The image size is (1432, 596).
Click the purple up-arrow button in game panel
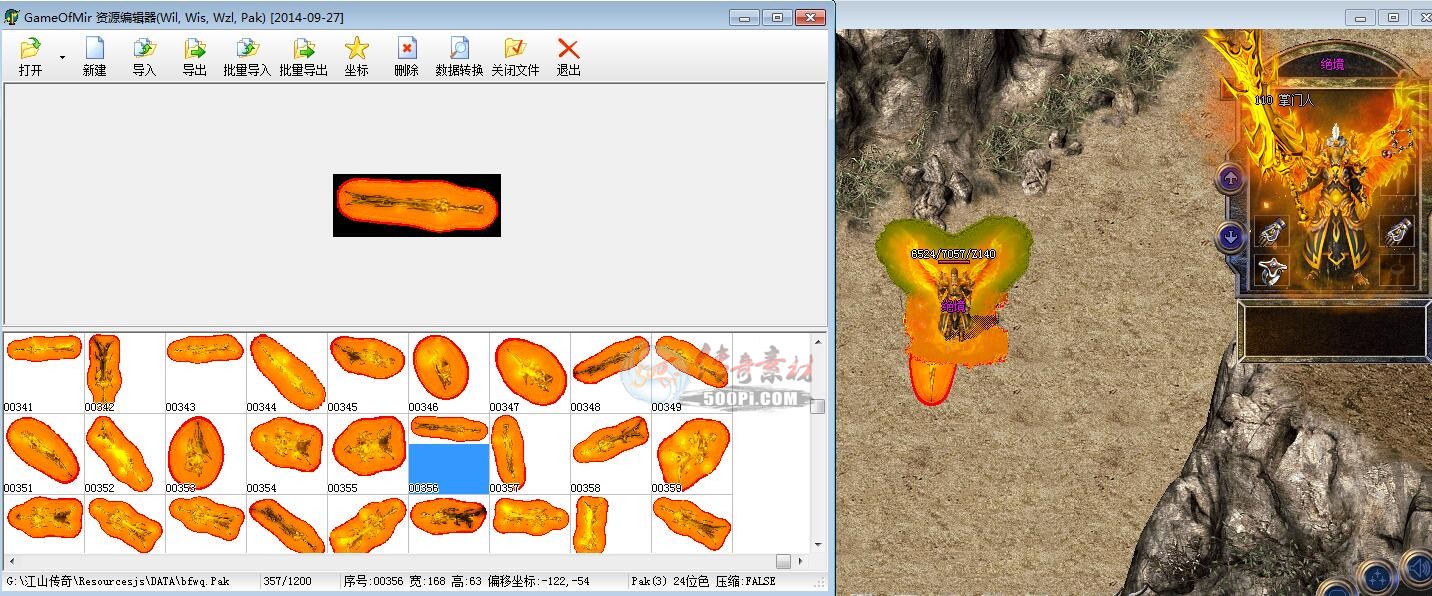coord(1231,179)
